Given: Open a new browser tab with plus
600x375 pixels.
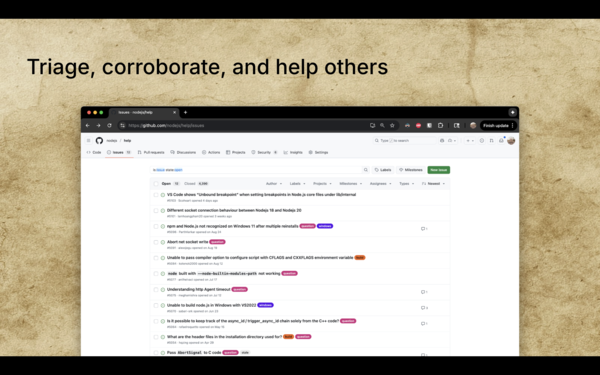Looking at the screenshot, I should (186, 112).
